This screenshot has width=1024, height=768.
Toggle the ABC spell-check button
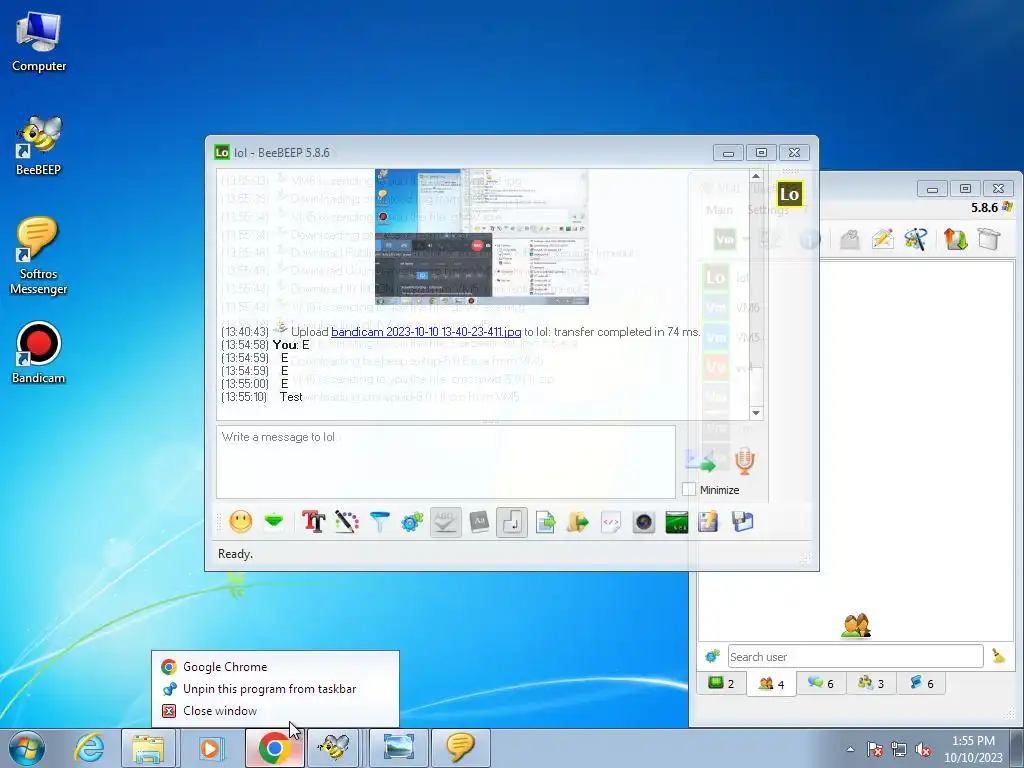pyautogui.click(x=445, y=522)
